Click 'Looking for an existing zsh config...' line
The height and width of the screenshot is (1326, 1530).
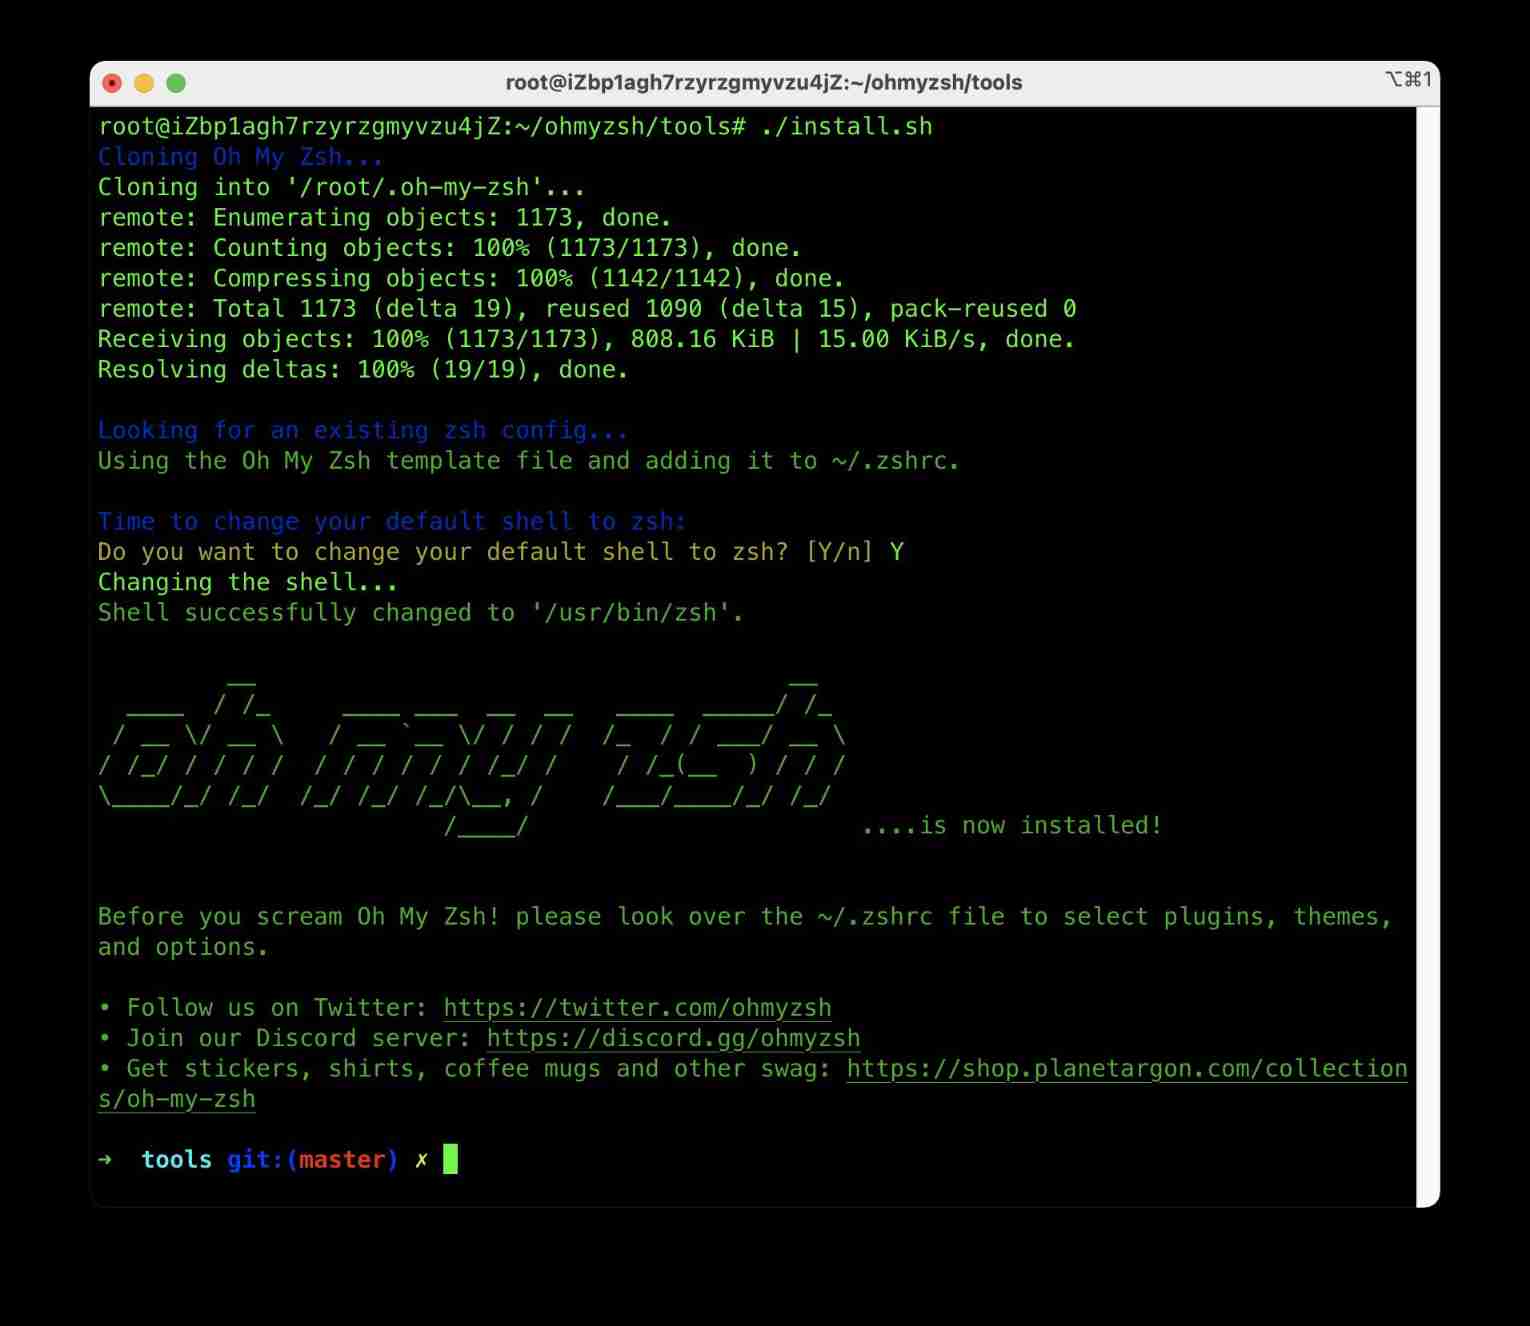[363, 430]
